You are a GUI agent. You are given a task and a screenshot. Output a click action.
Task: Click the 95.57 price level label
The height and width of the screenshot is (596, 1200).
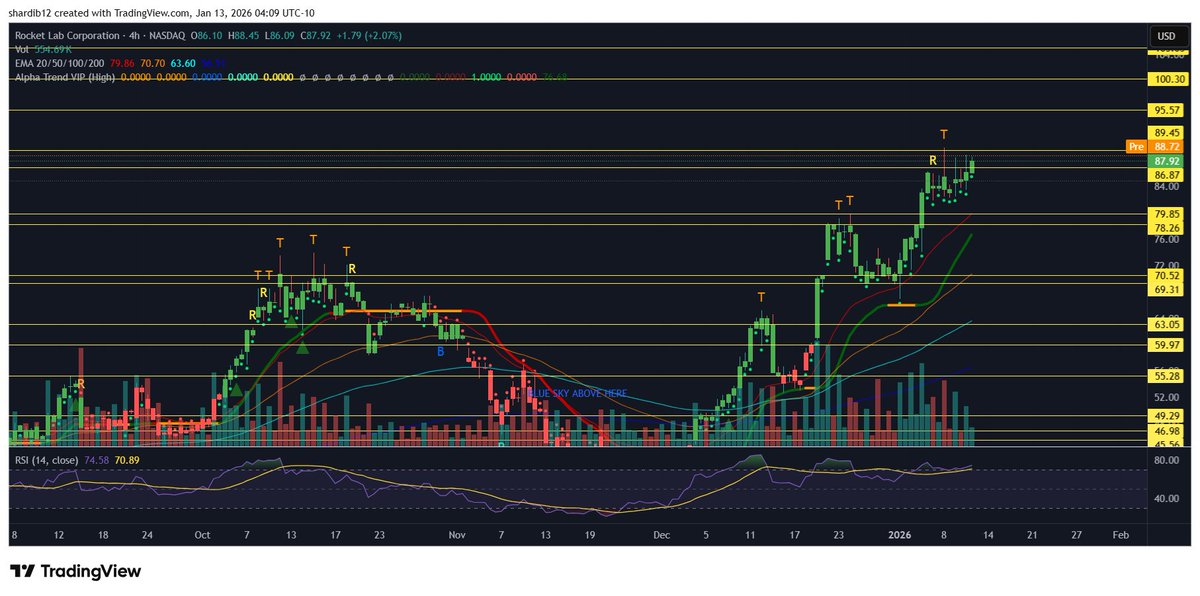pyautogui.click(x=1167, y=110)
